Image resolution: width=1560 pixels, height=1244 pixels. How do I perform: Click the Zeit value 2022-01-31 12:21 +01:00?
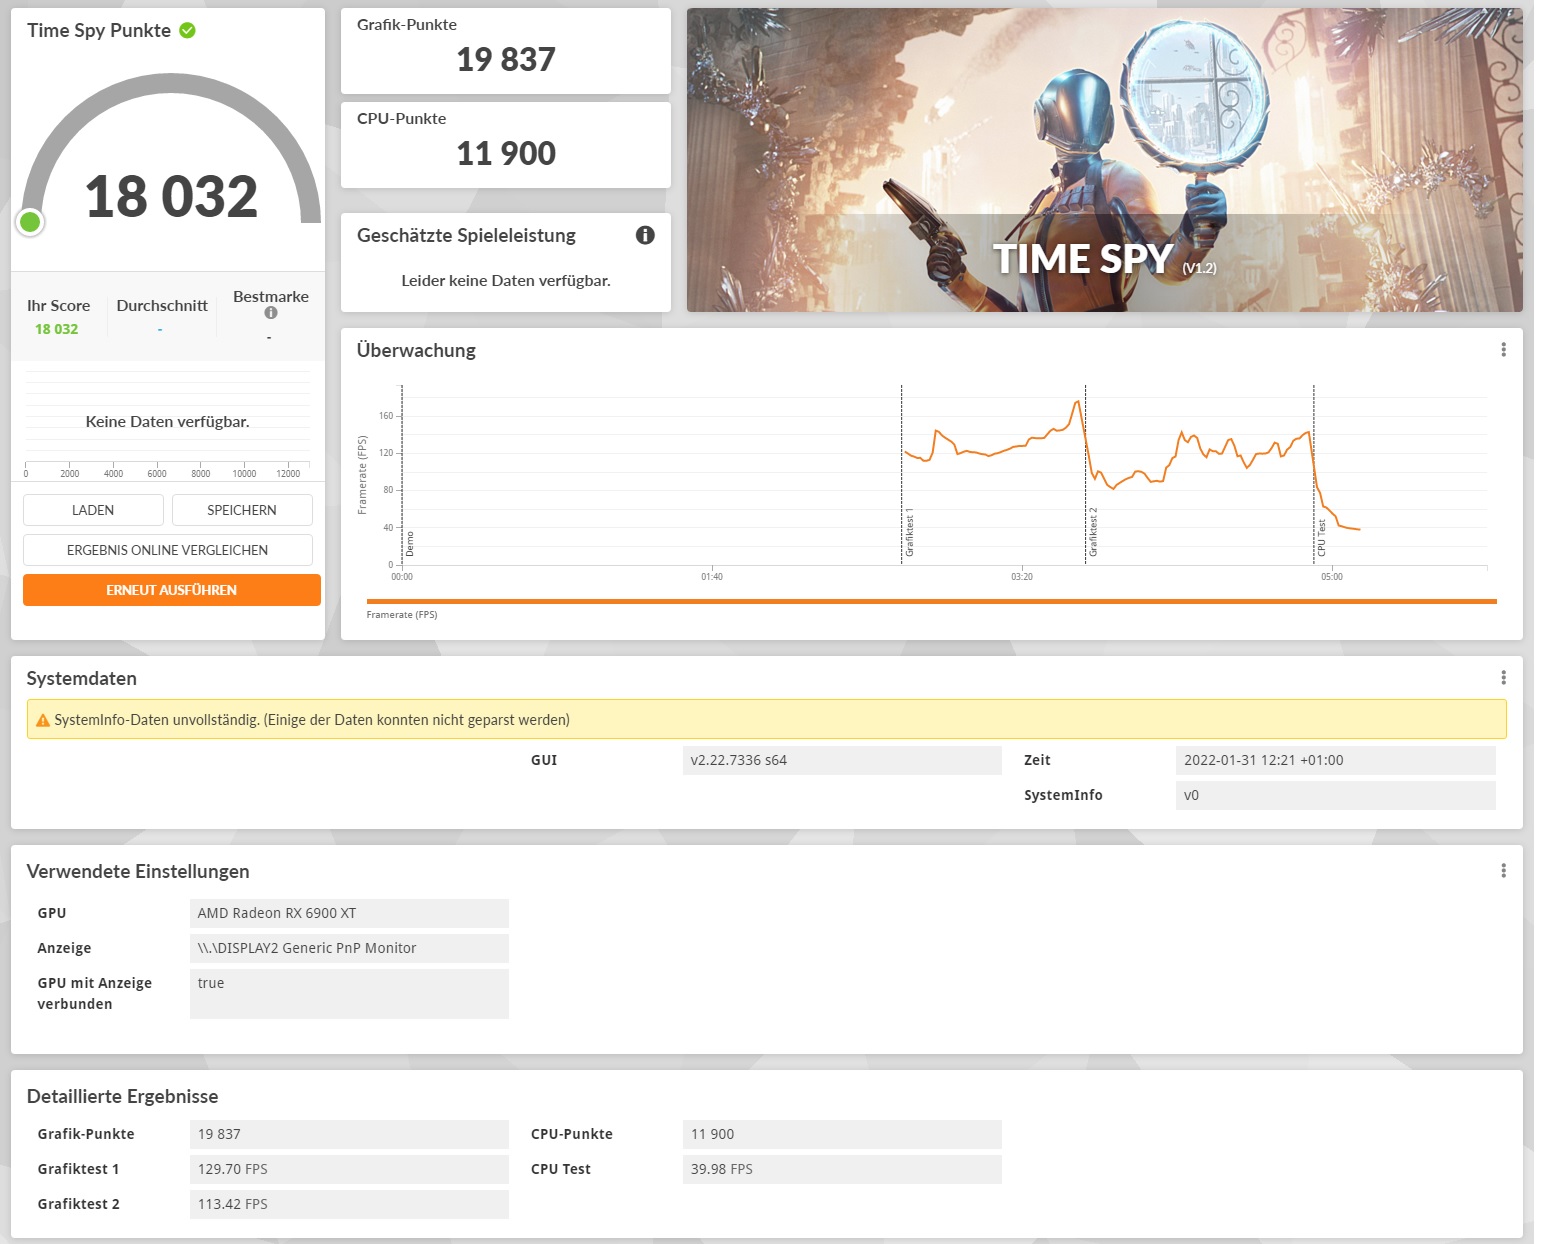coord(1336,760)
